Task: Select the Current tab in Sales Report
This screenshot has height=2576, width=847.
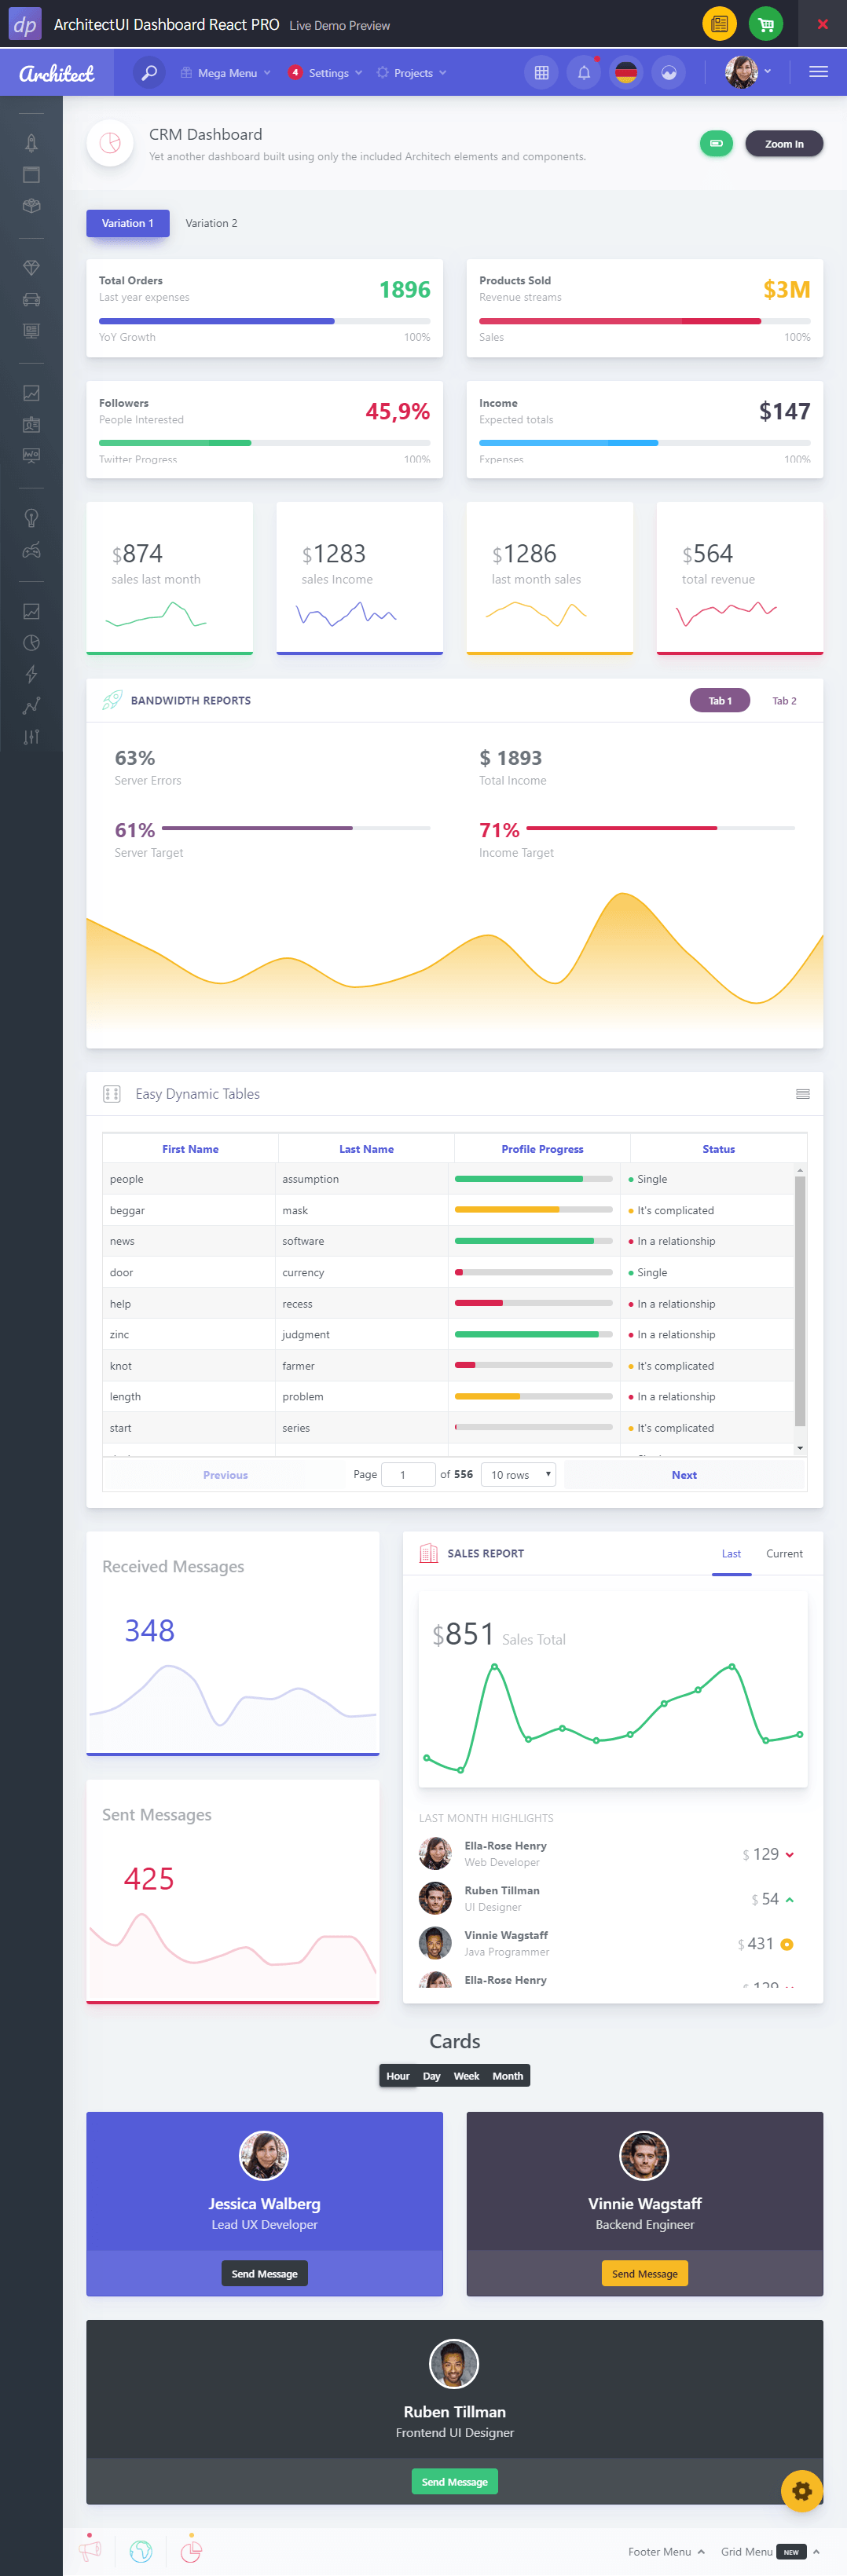Action: point(784,1553)
